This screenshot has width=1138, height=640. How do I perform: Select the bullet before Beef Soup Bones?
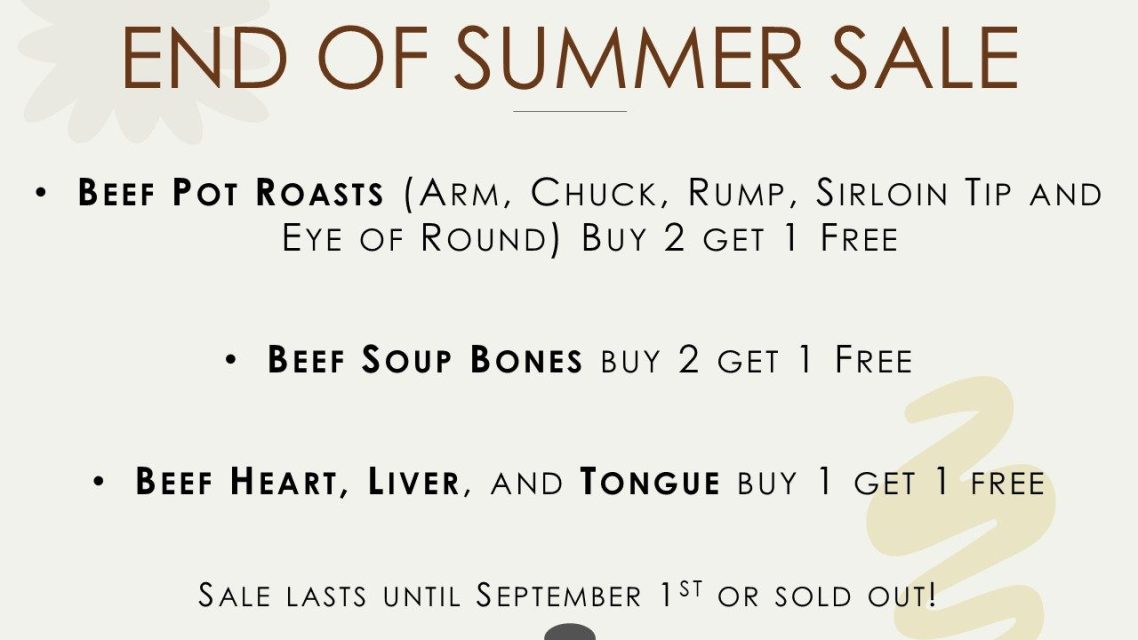click(231, 359)
